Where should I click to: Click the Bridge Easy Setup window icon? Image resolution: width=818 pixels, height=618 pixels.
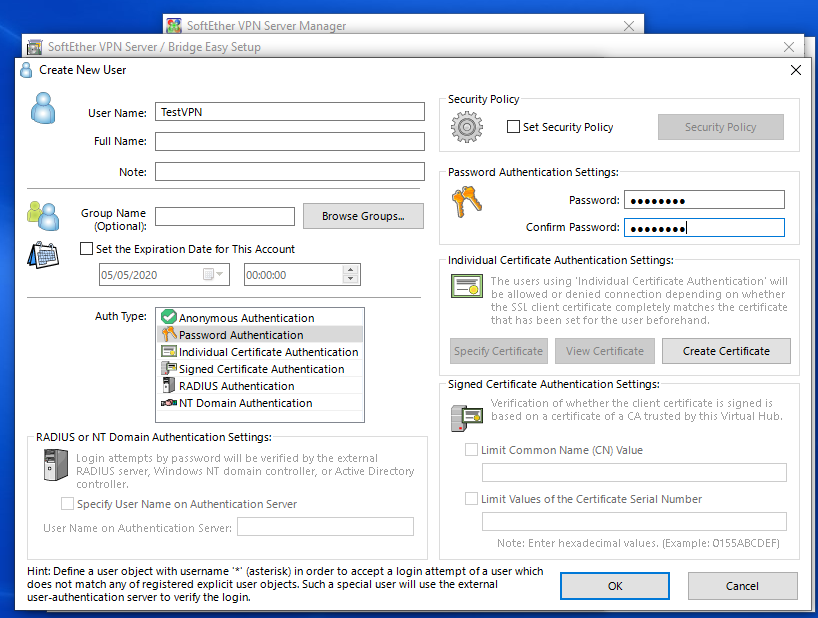point(34,47)
